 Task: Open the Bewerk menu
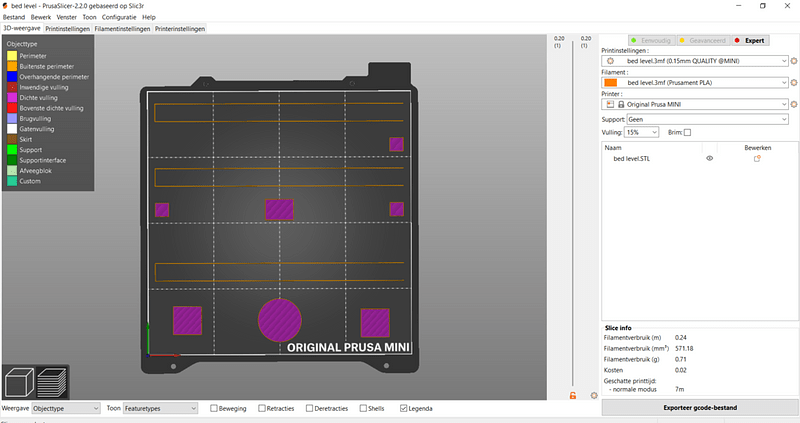(41, 17)
